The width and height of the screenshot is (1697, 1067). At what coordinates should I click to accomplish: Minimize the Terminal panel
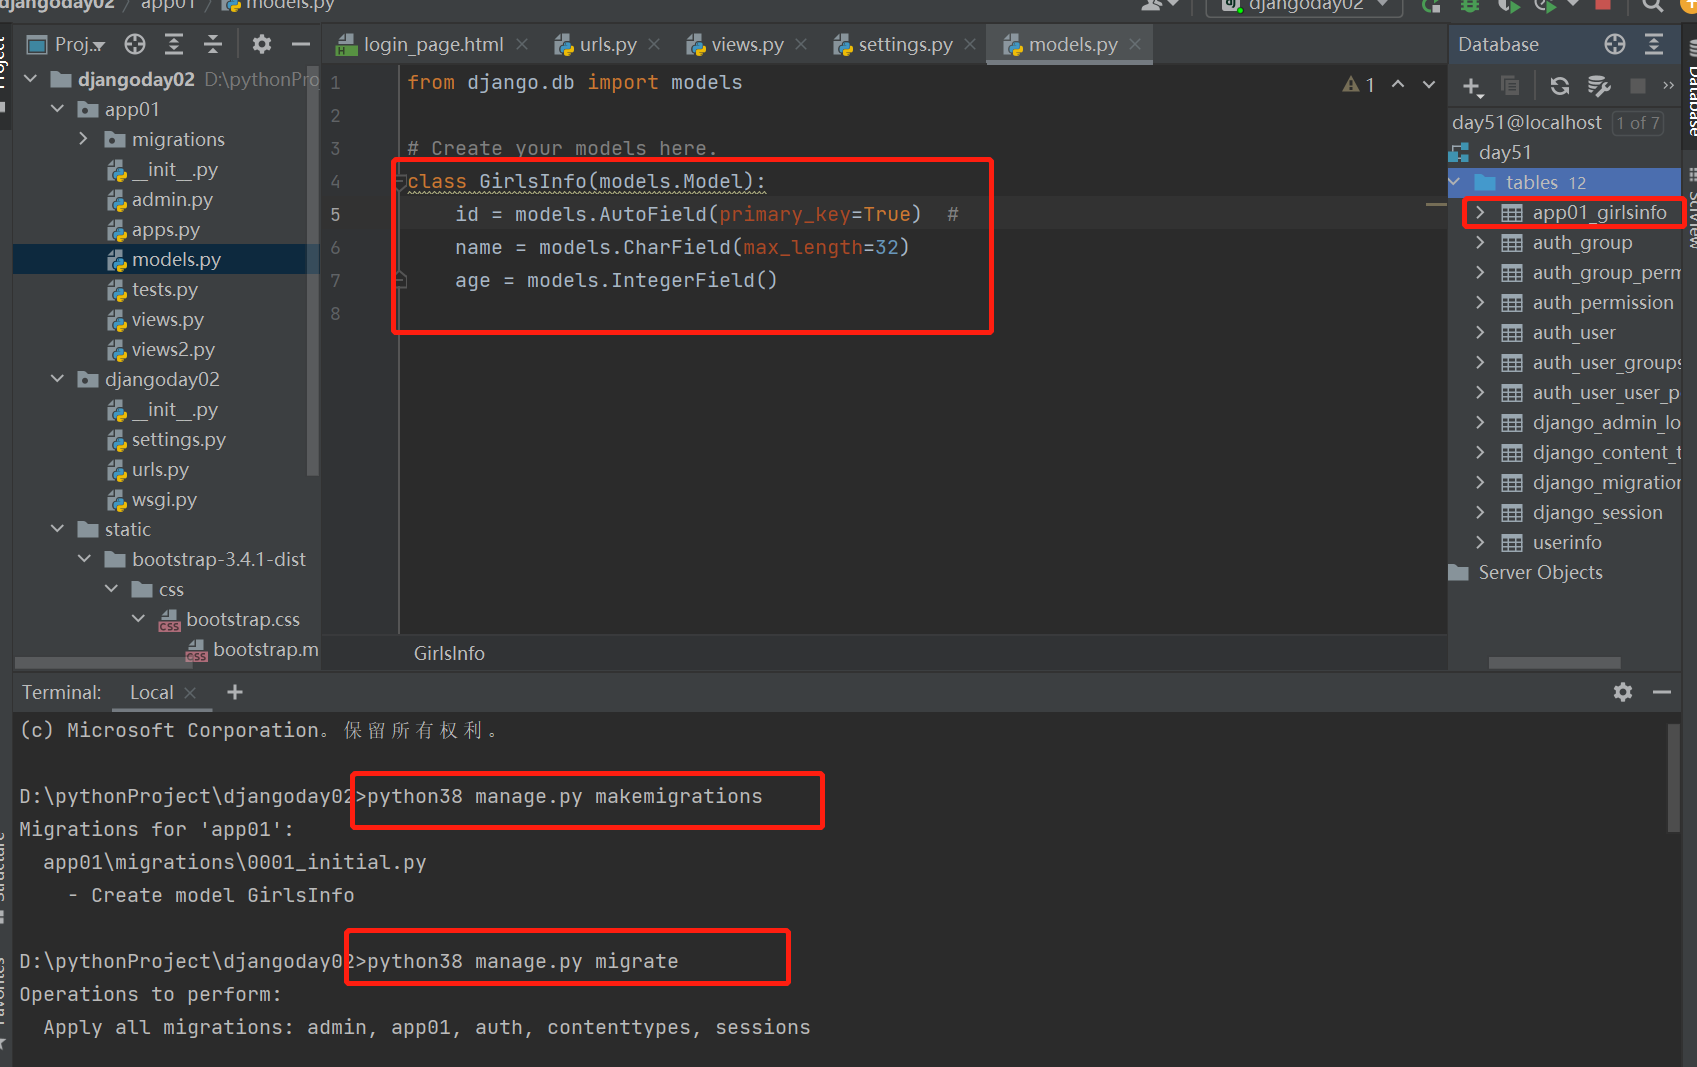tap(1662, 692)
